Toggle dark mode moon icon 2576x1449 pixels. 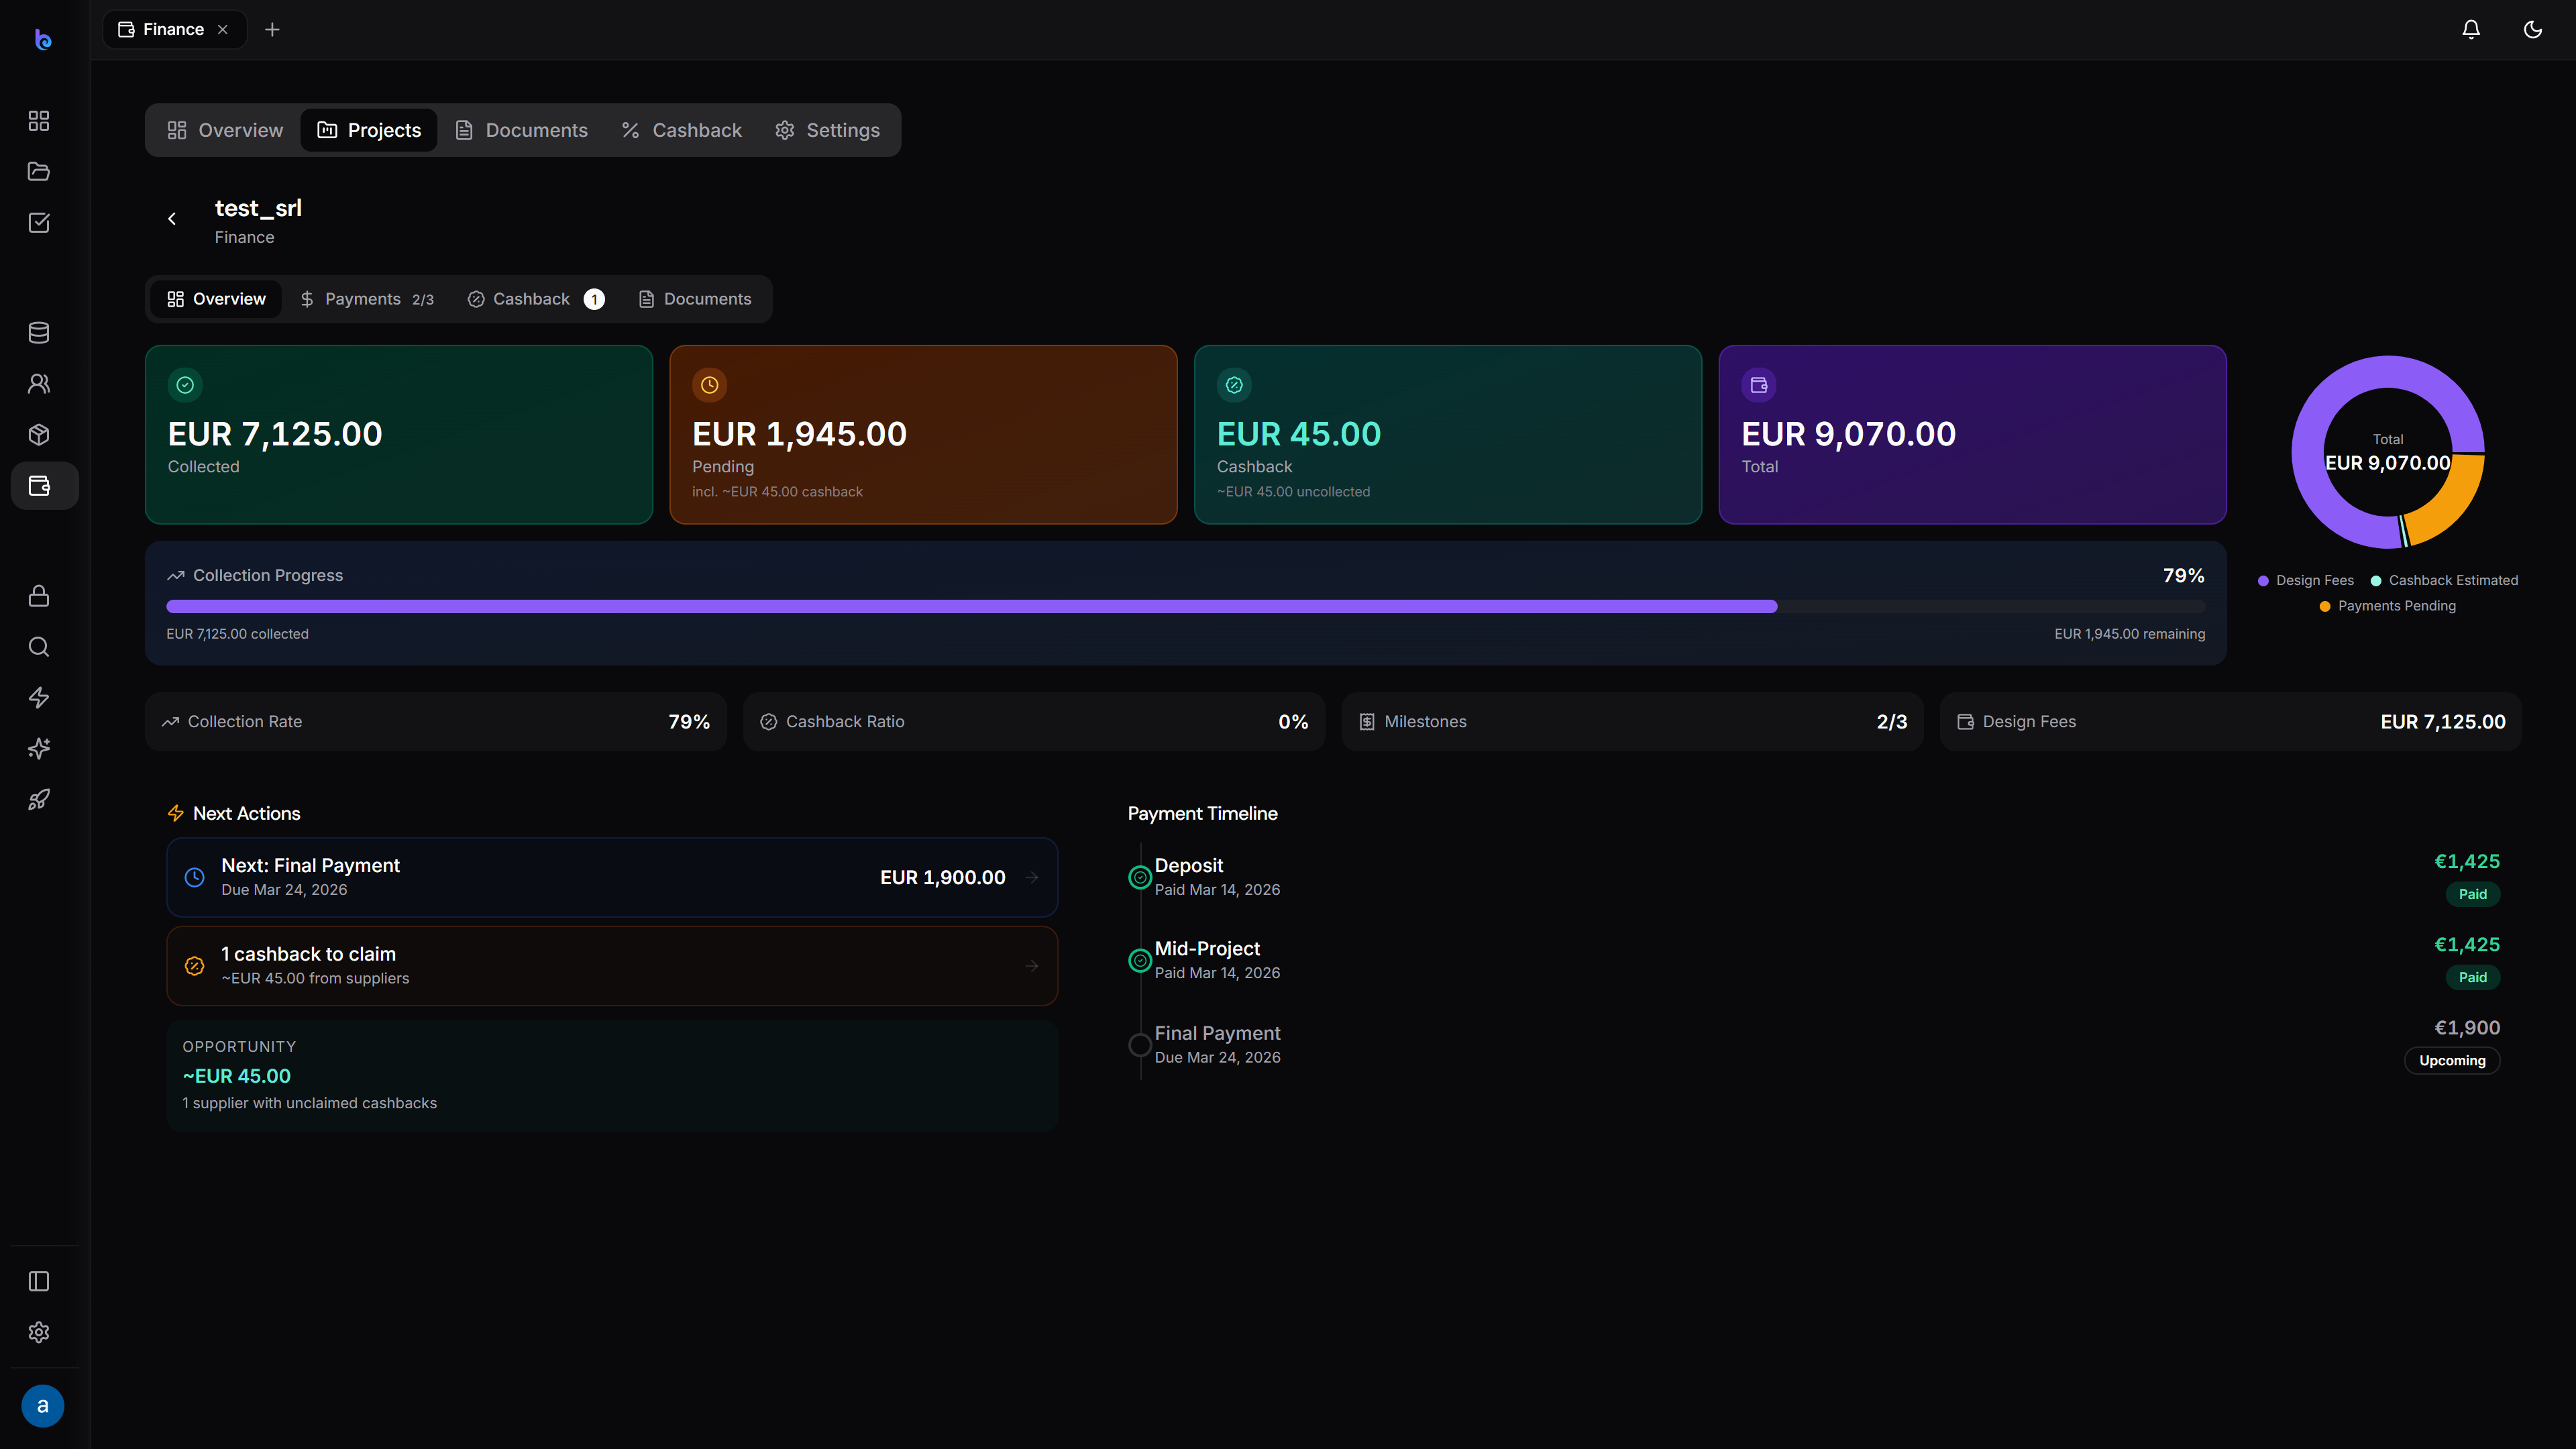pyautogui.click(x=2533, y=30)
